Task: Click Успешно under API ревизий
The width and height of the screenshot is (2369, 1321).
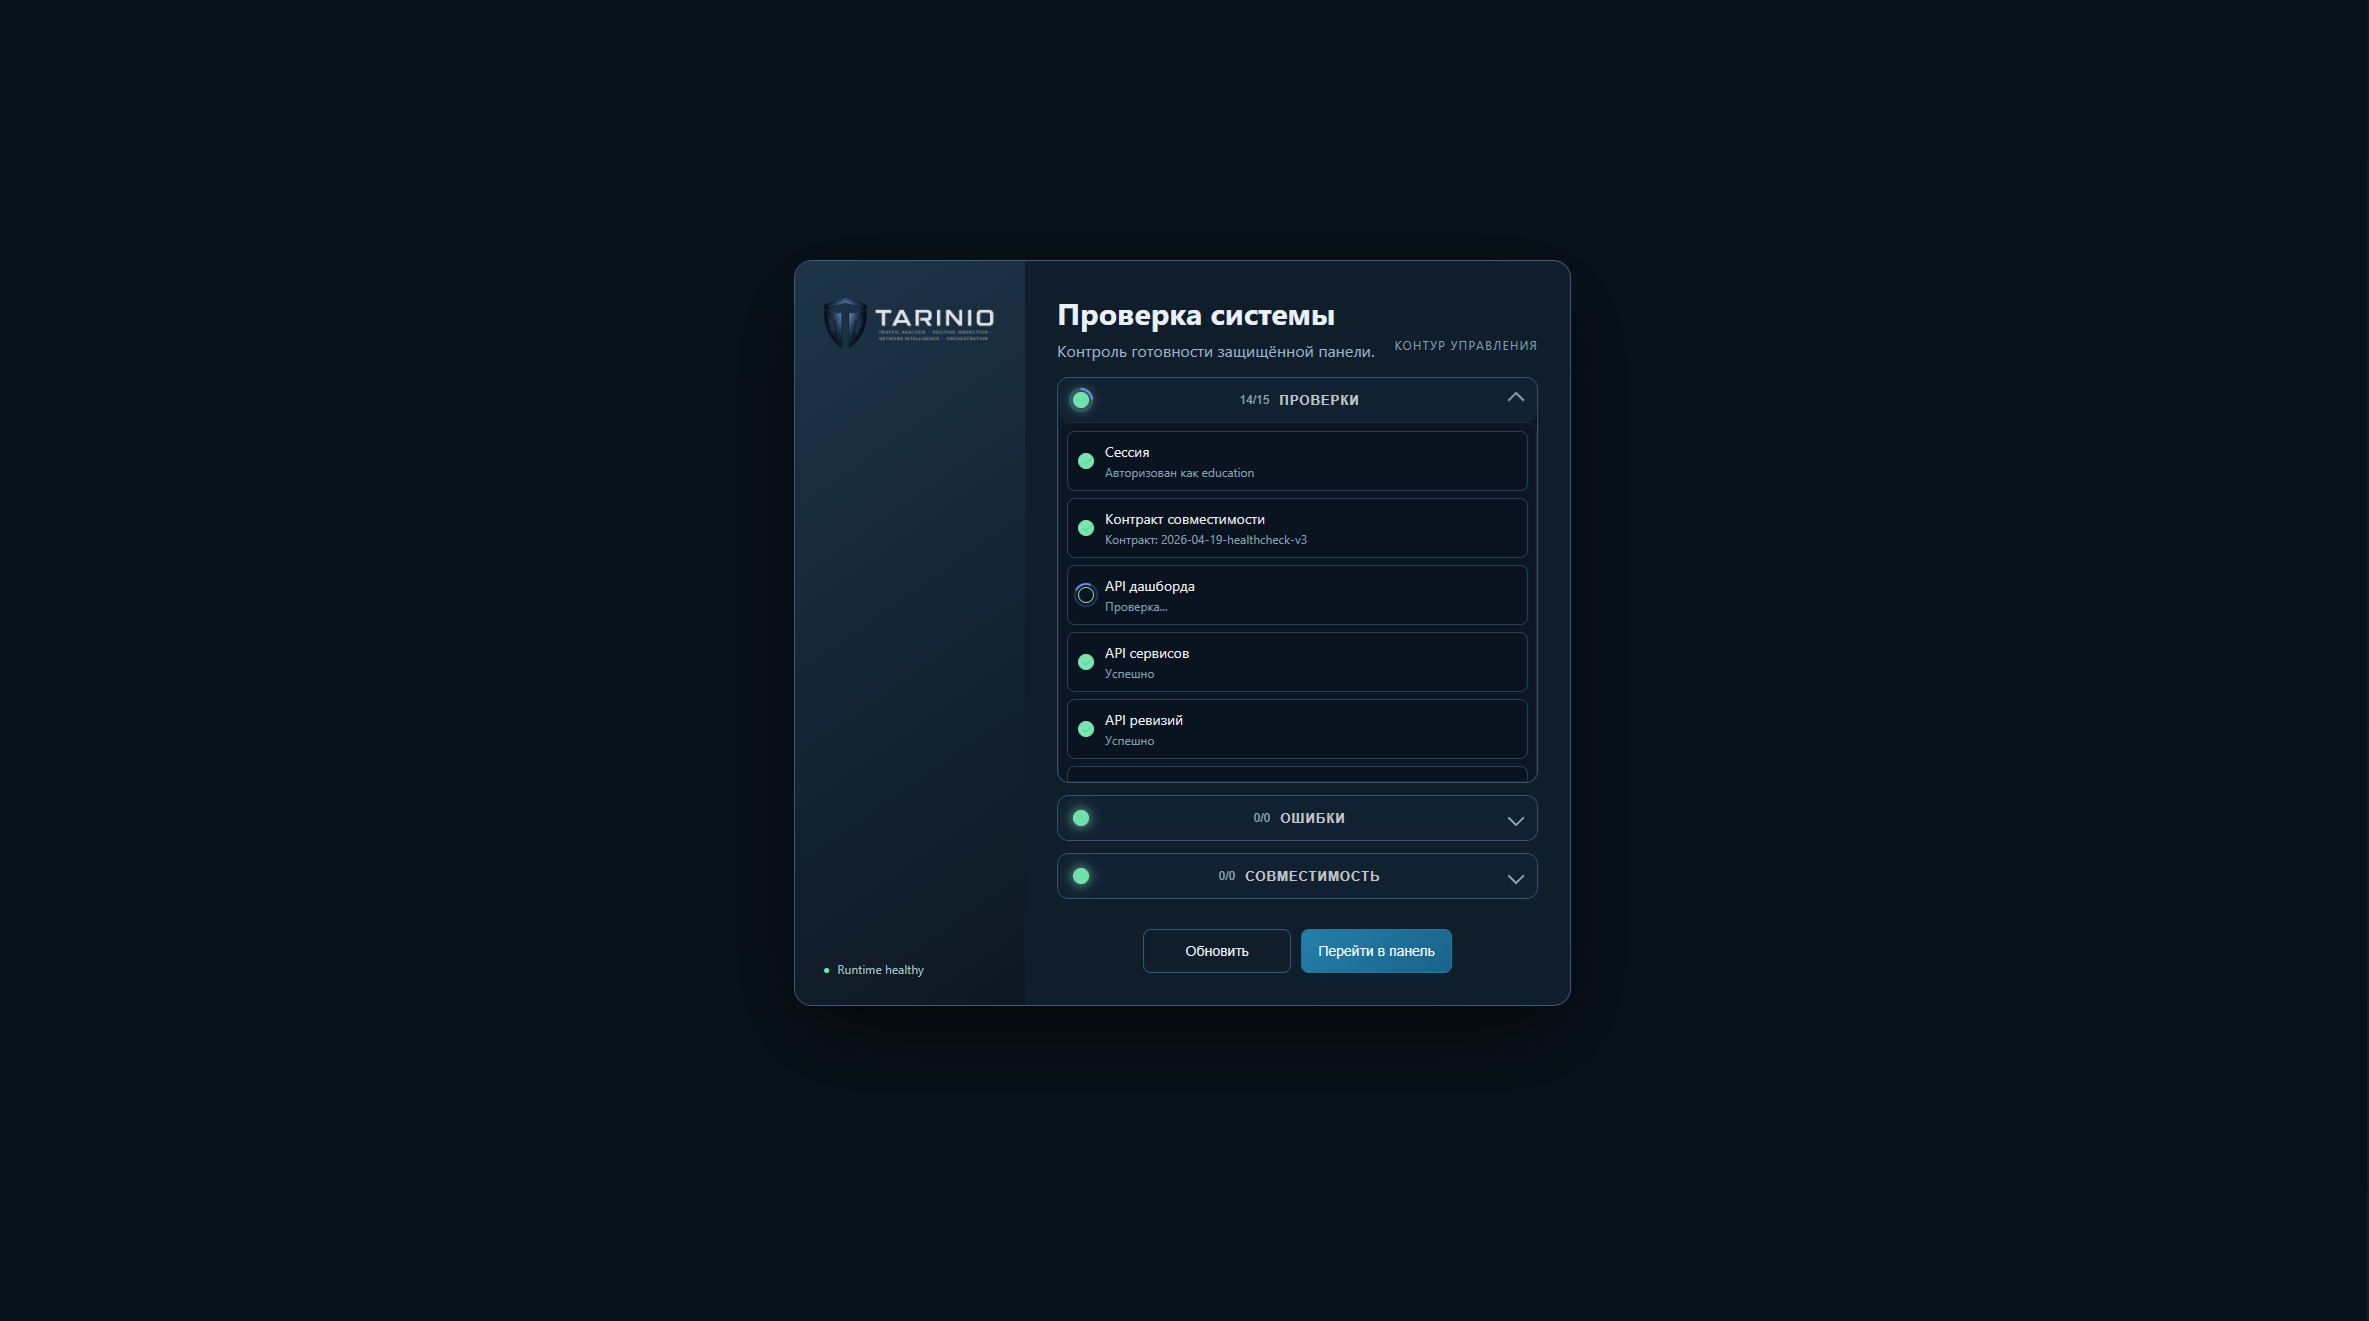Action: [x=1129, y=741]
